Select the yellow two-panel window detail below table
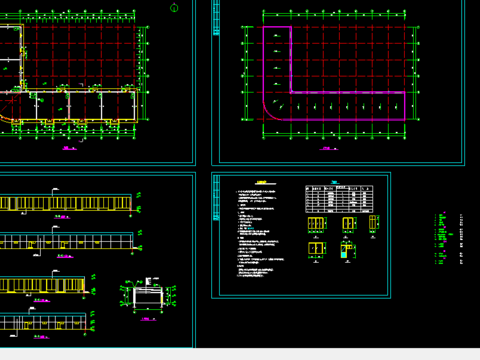Viewport: 480px width, 360px height. point(348,223)
